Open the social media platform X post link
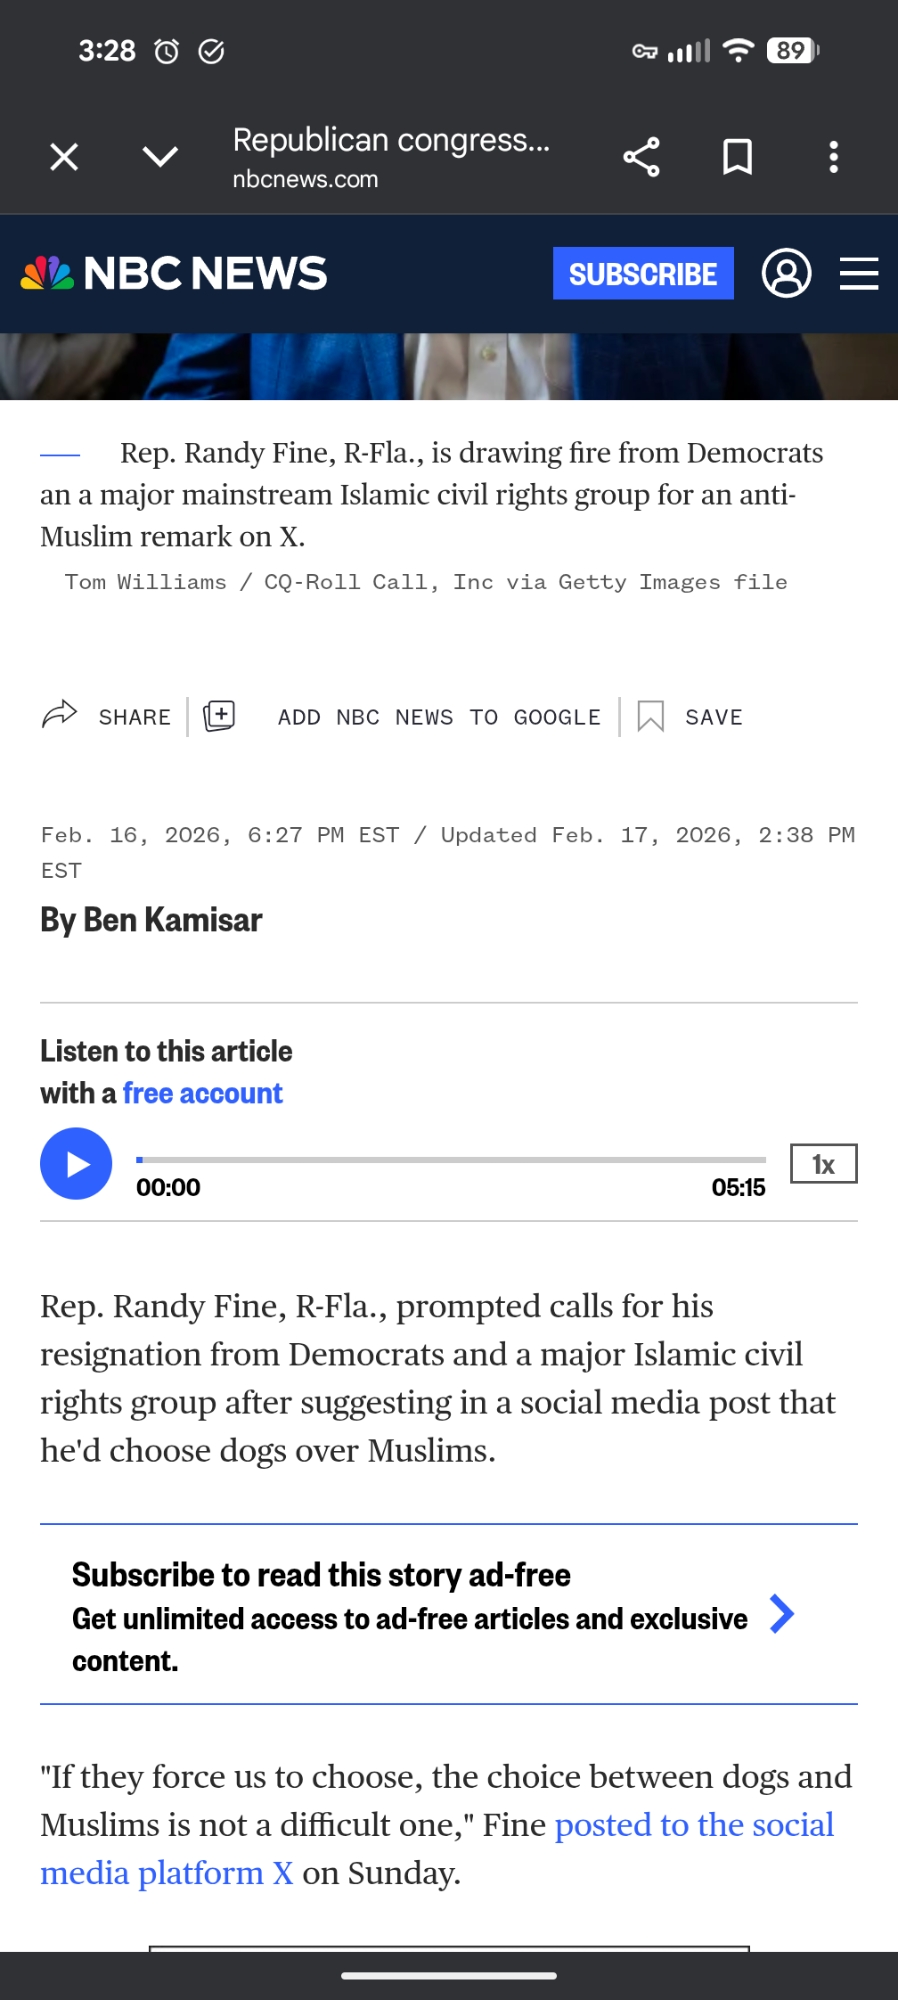Viewport: 898px width, 2000px height. click(x=694, y=1825)
